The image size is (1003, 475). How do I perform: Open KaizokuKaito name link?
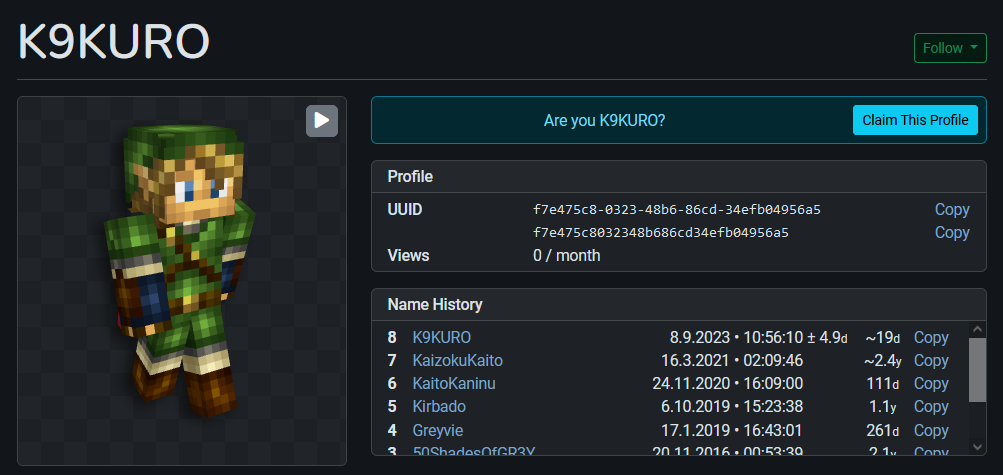click(457, 361)
